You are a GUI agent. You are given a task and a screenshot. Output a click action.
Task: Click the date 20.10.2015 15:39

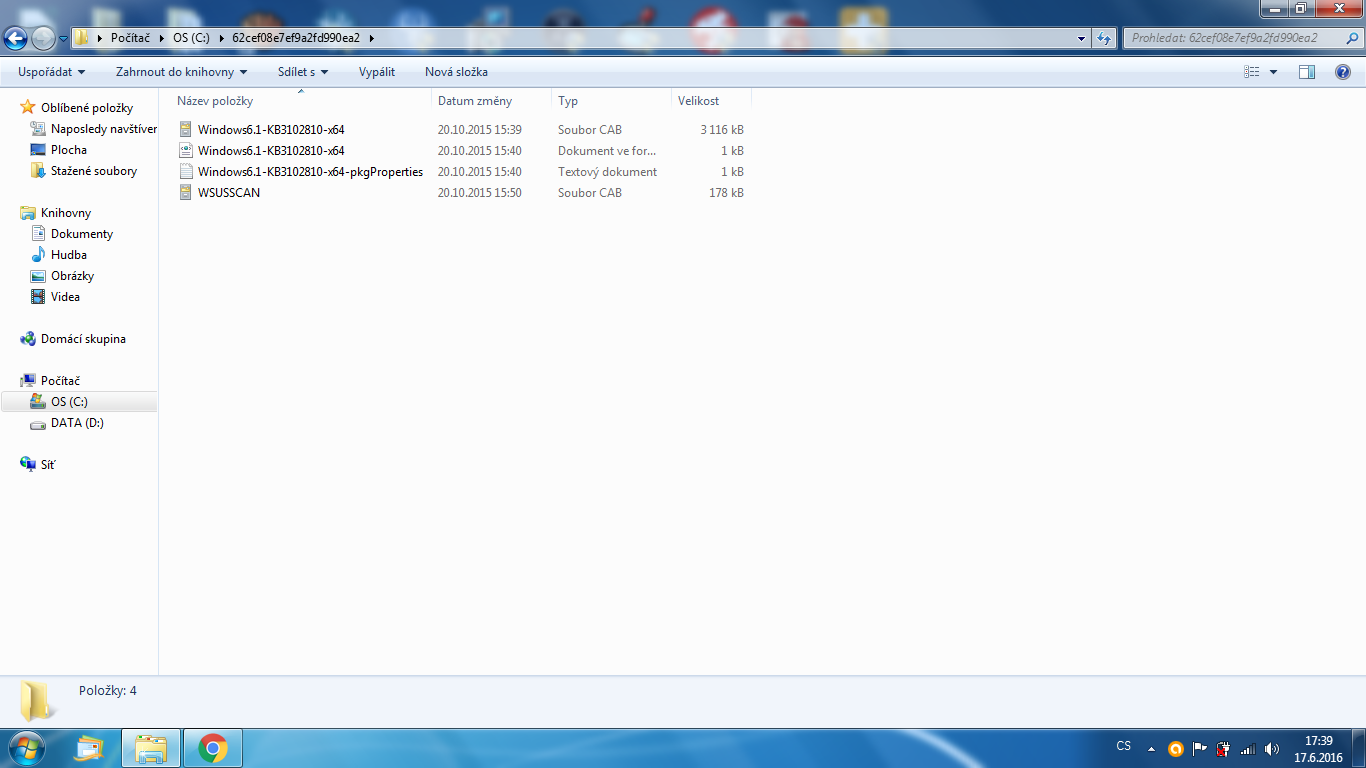(479, 130)
